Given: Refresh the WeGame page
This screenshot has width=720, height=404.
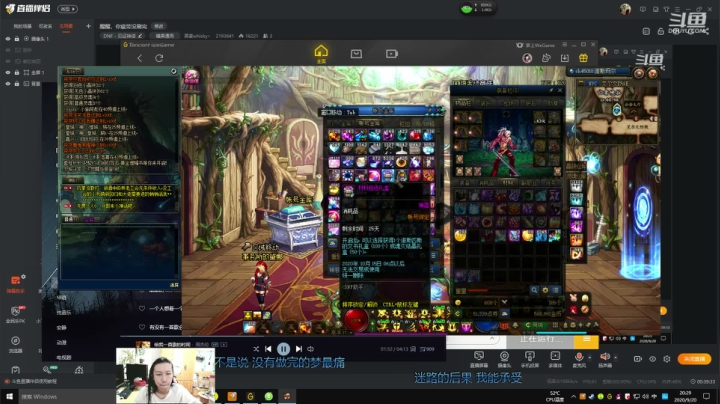Looking at the screenshot, I should click(x=159, y=58).
